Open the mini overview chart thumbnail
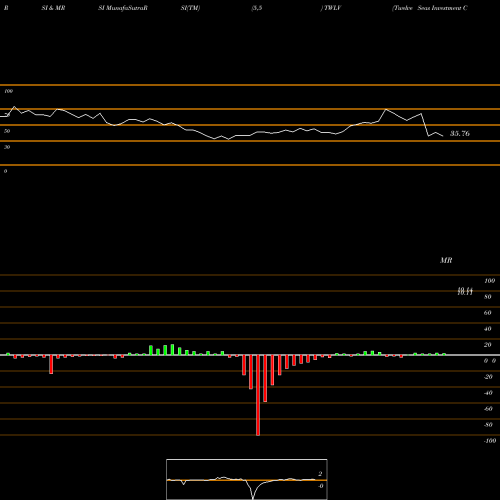This screenshot has width=500, height=500. point(247,479)
